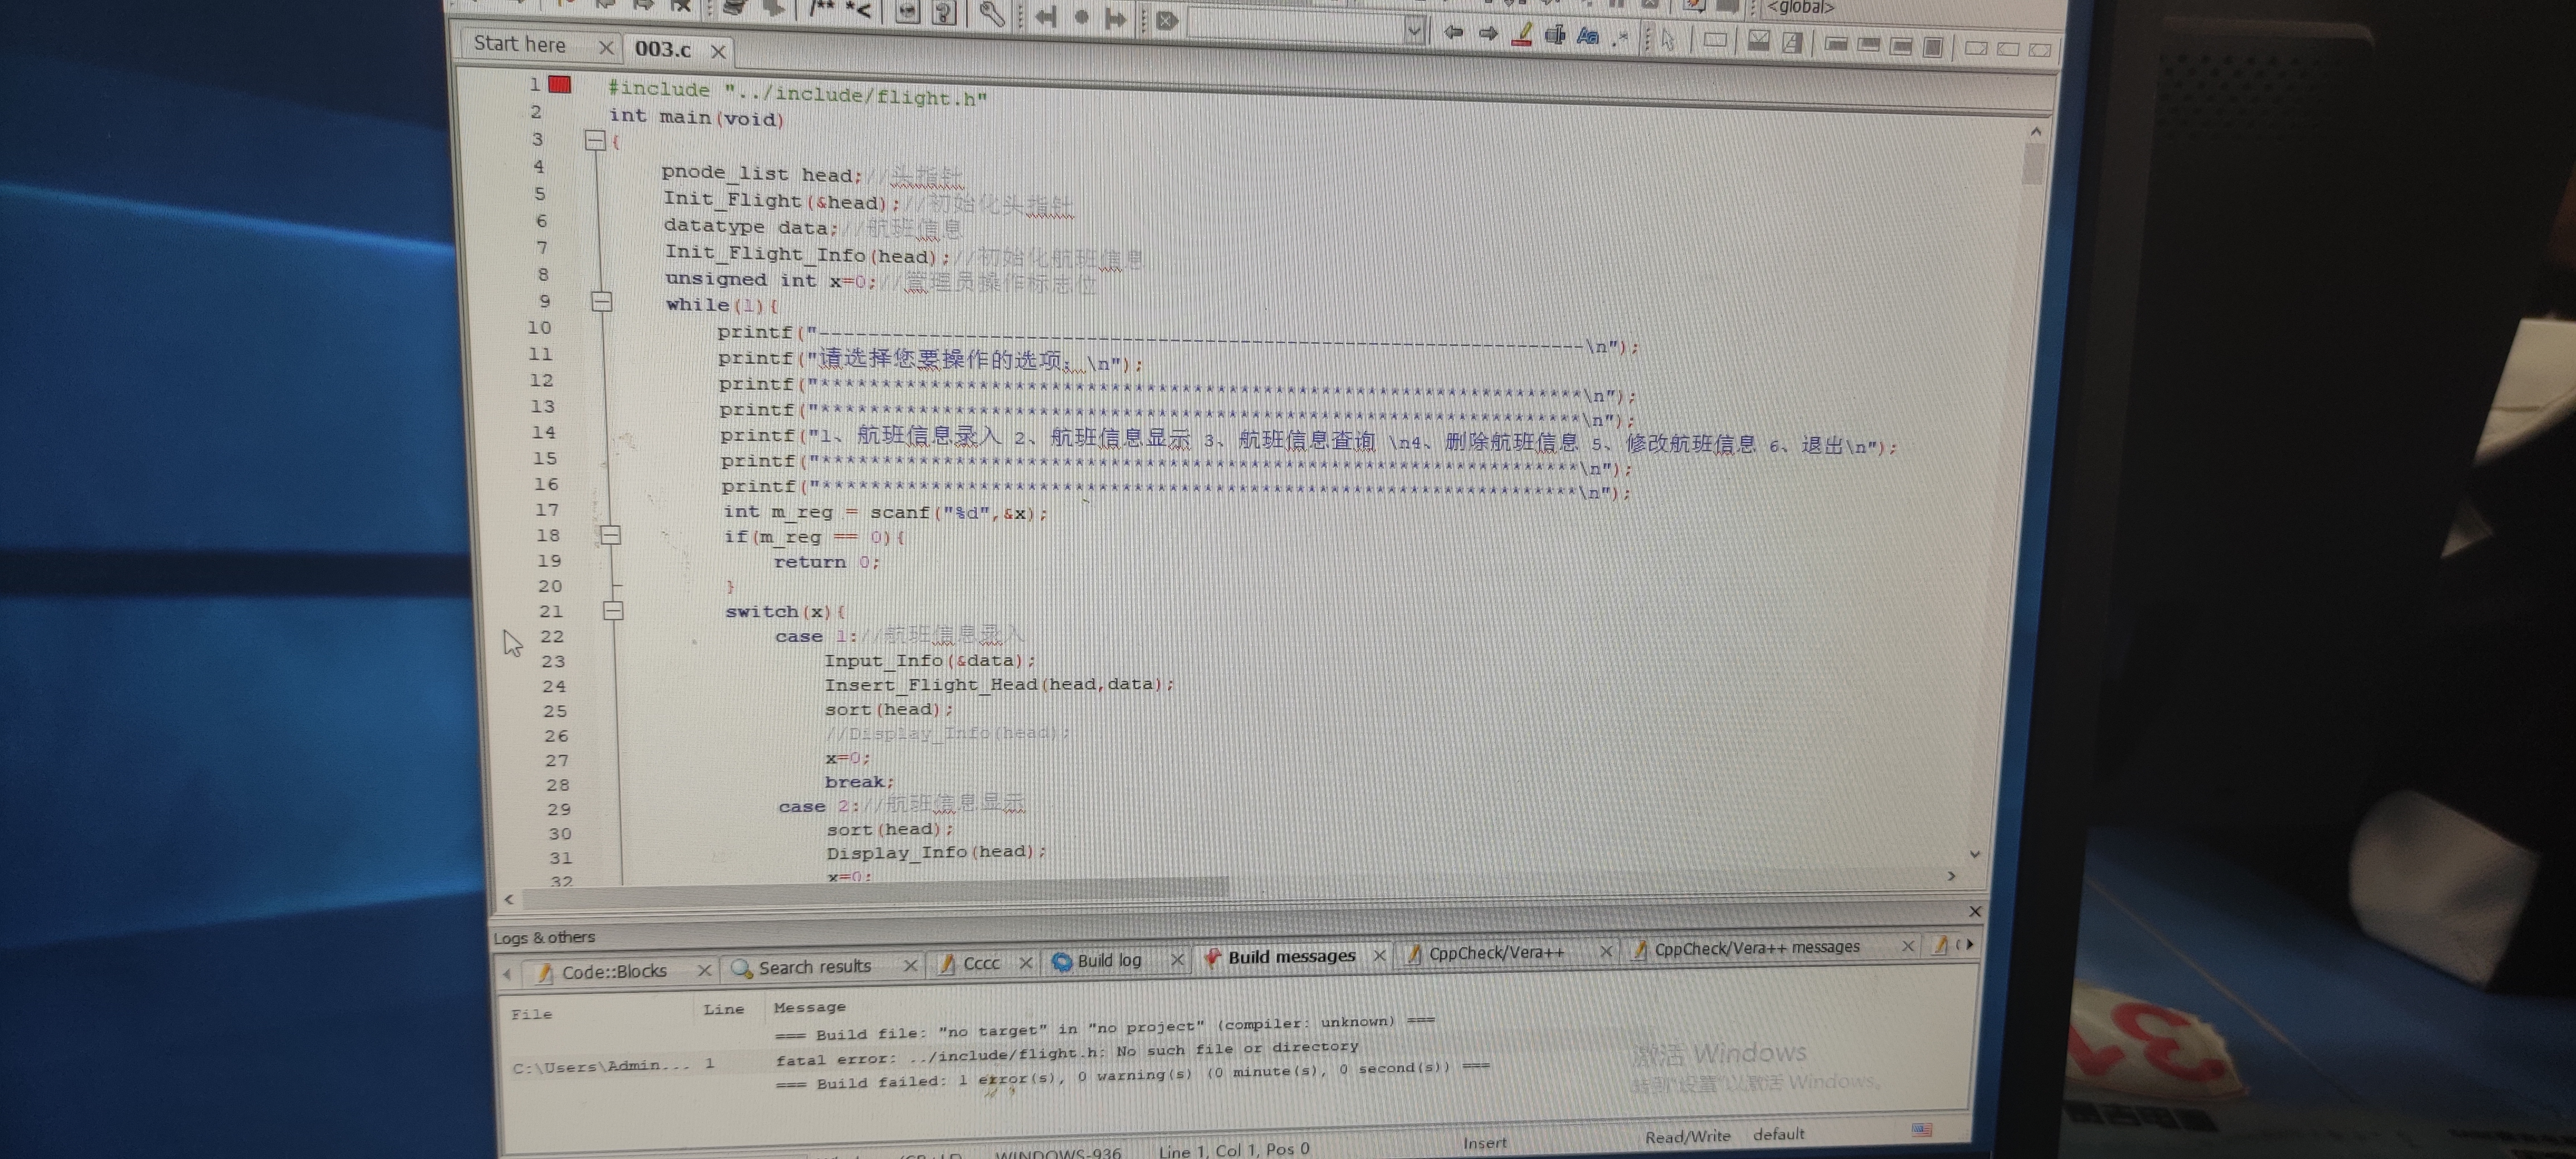Click the Message column header
Screen dimensions: 2576x1159
809,1007
